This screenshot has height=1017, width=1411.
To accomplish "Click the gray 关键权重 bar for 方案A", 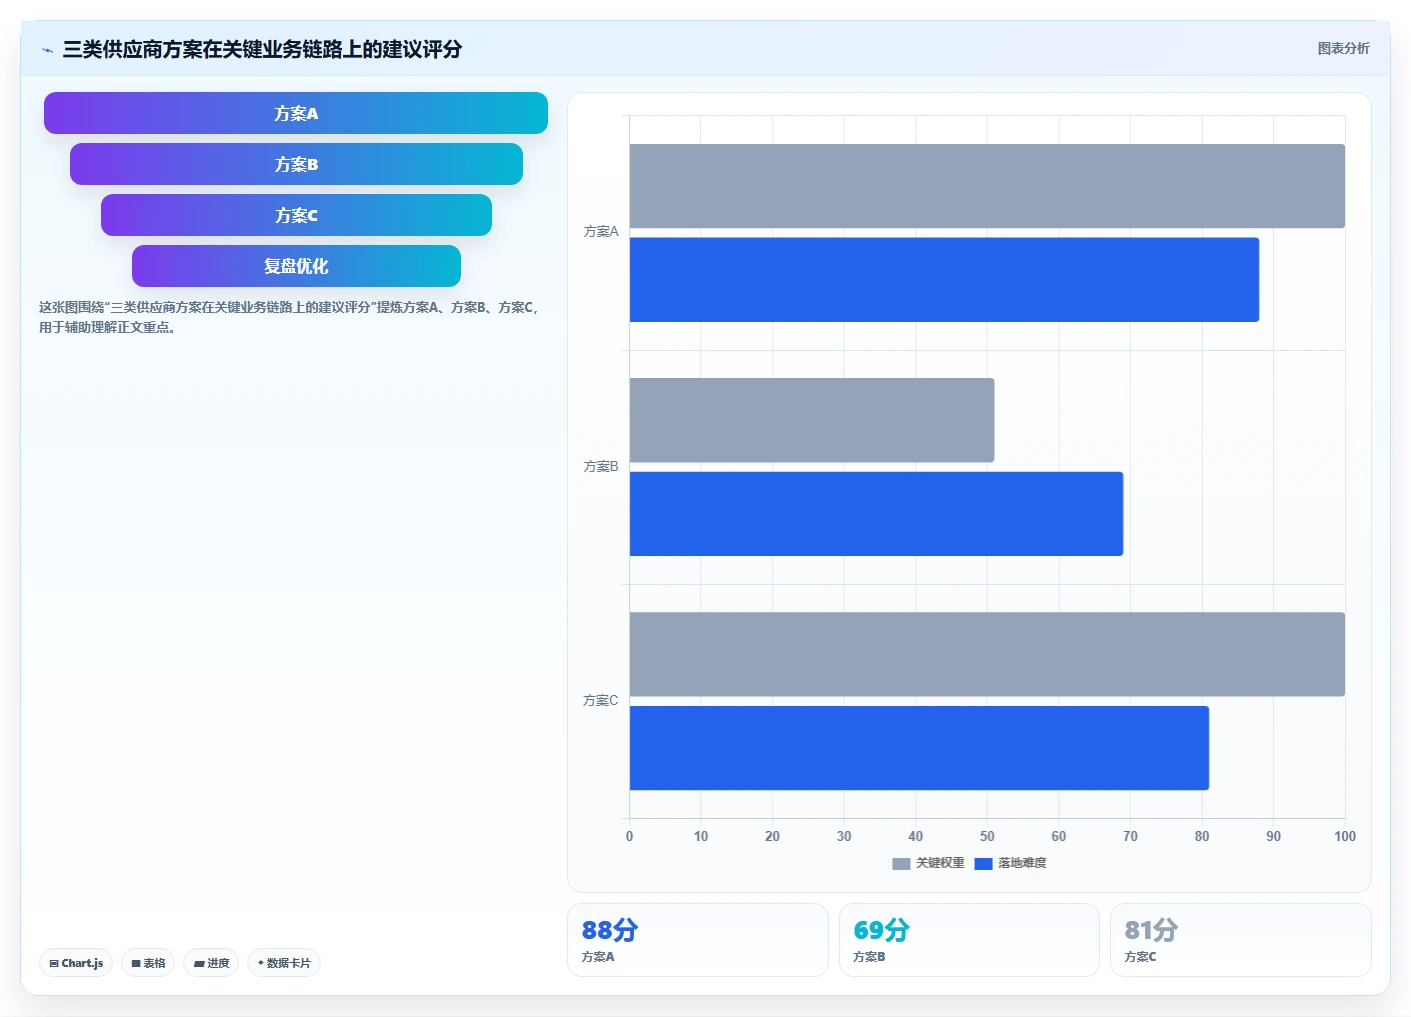I will point(987,186).
